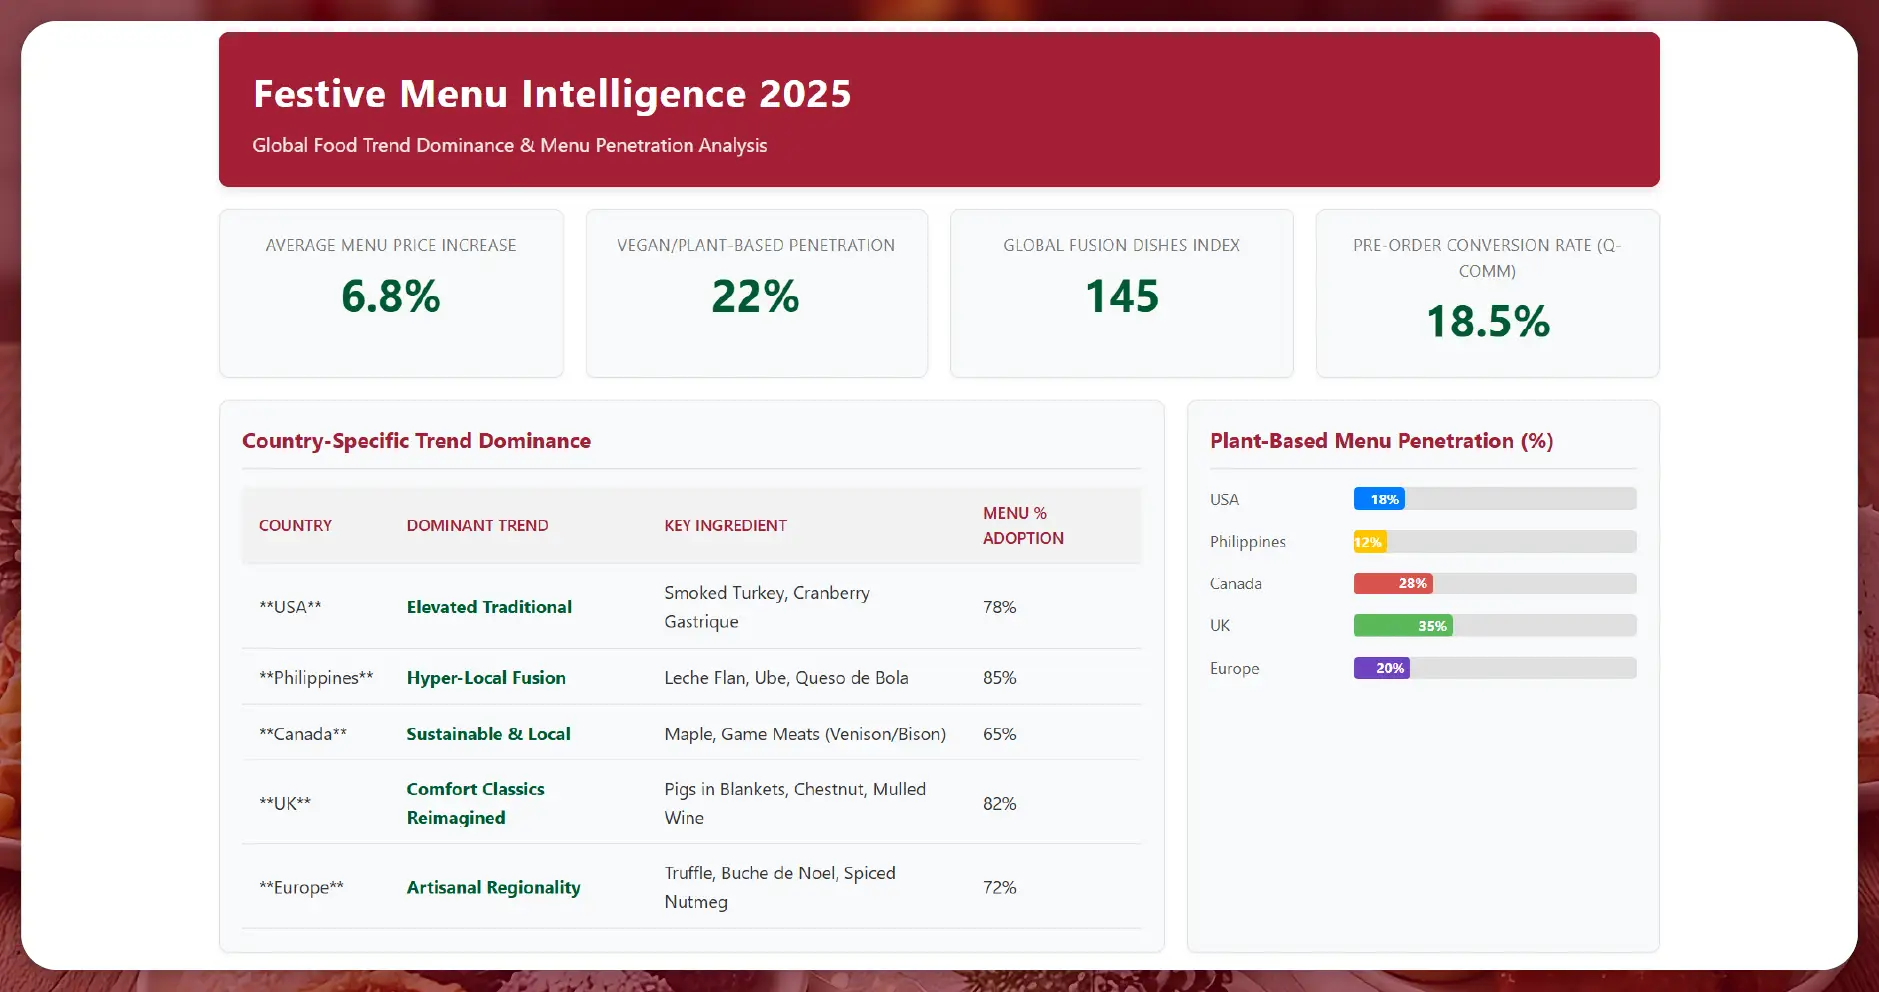The image size is (1879, 992).
Task: Open the Pre-Order Conversion Rate card
Action: (x=1486, y=292)
